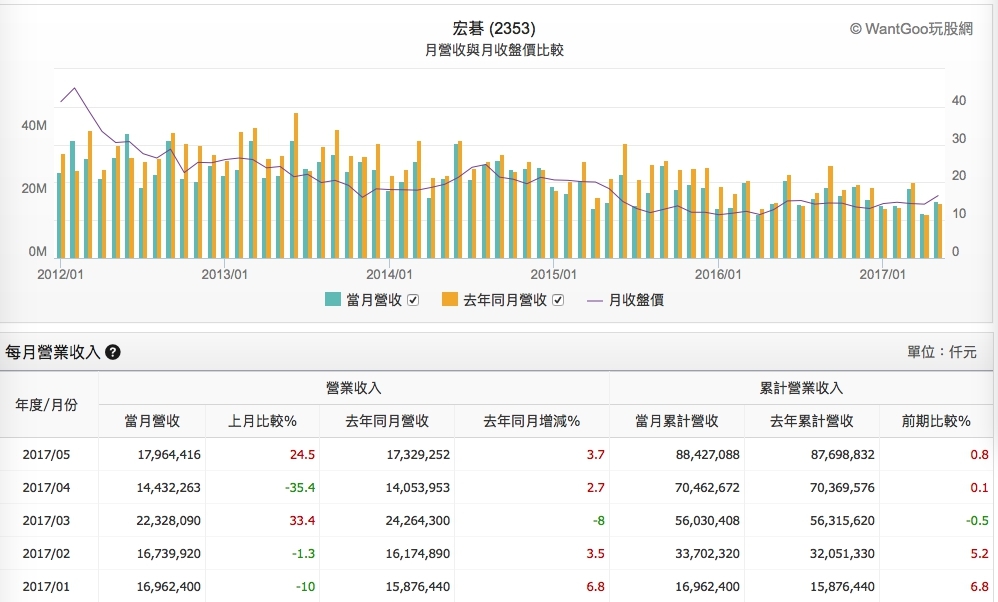The width and height of the screenshot is (998, 602).
Task: Click the -10 month comparison value
Action: click(x=306, y=587)
